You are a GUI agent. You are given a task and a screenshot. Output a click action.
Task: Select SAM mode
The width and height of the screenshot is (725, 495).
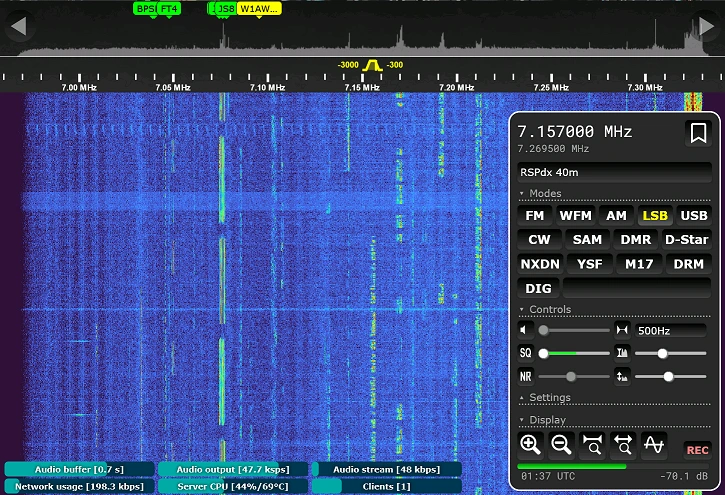point(587,239)
